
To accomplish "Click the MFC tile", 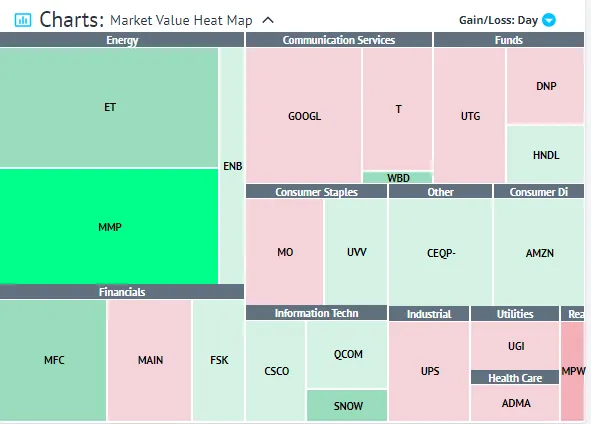I will [x=53, y=360].
